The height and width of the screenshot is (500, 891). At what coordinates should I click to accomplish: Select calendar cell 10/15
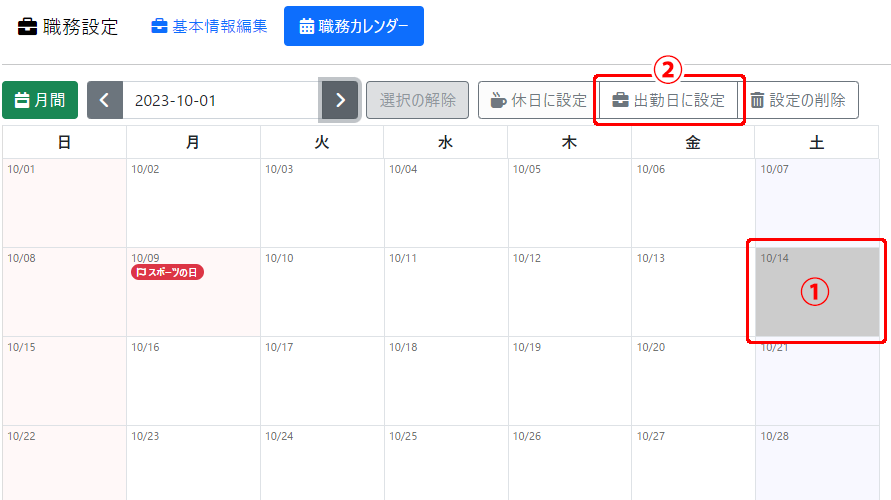64,381
